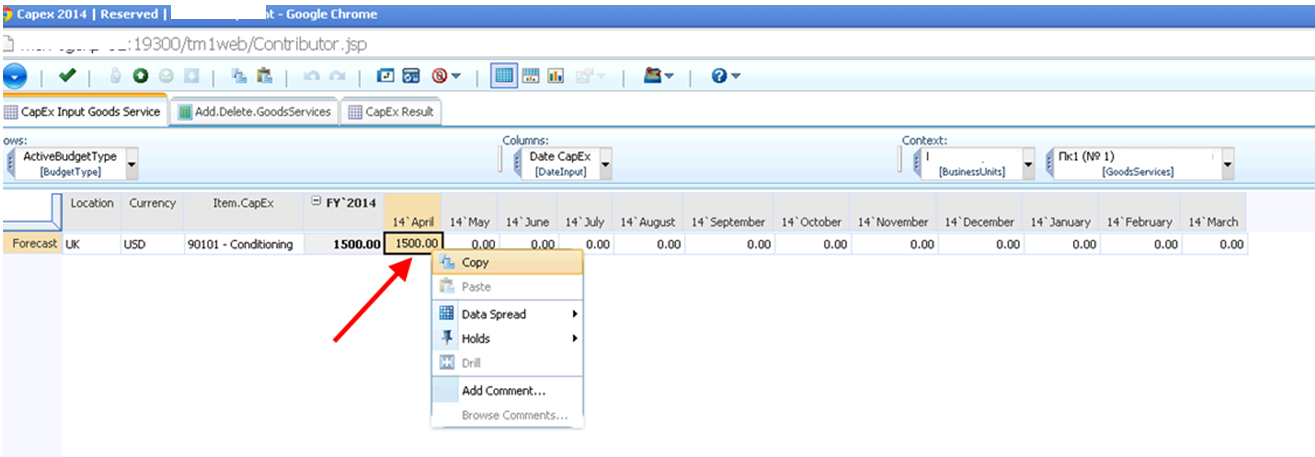Select the 0.00 cell under 14`November
The image size is (1315, 457).
894,244
